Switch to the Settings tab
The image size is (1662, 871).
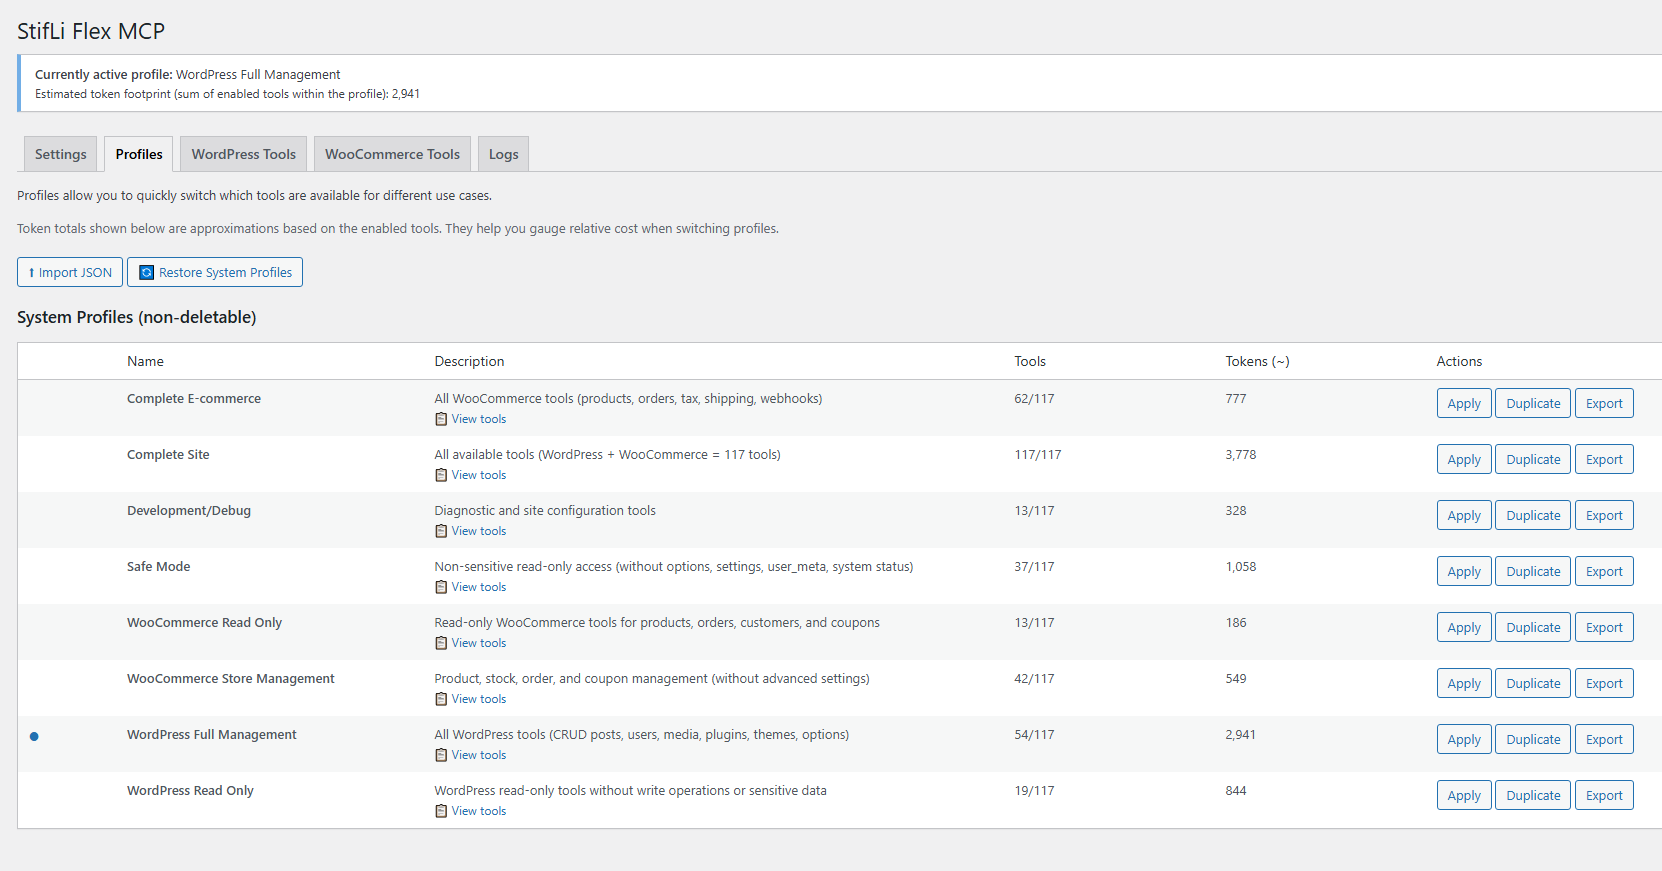click(61, 155)
